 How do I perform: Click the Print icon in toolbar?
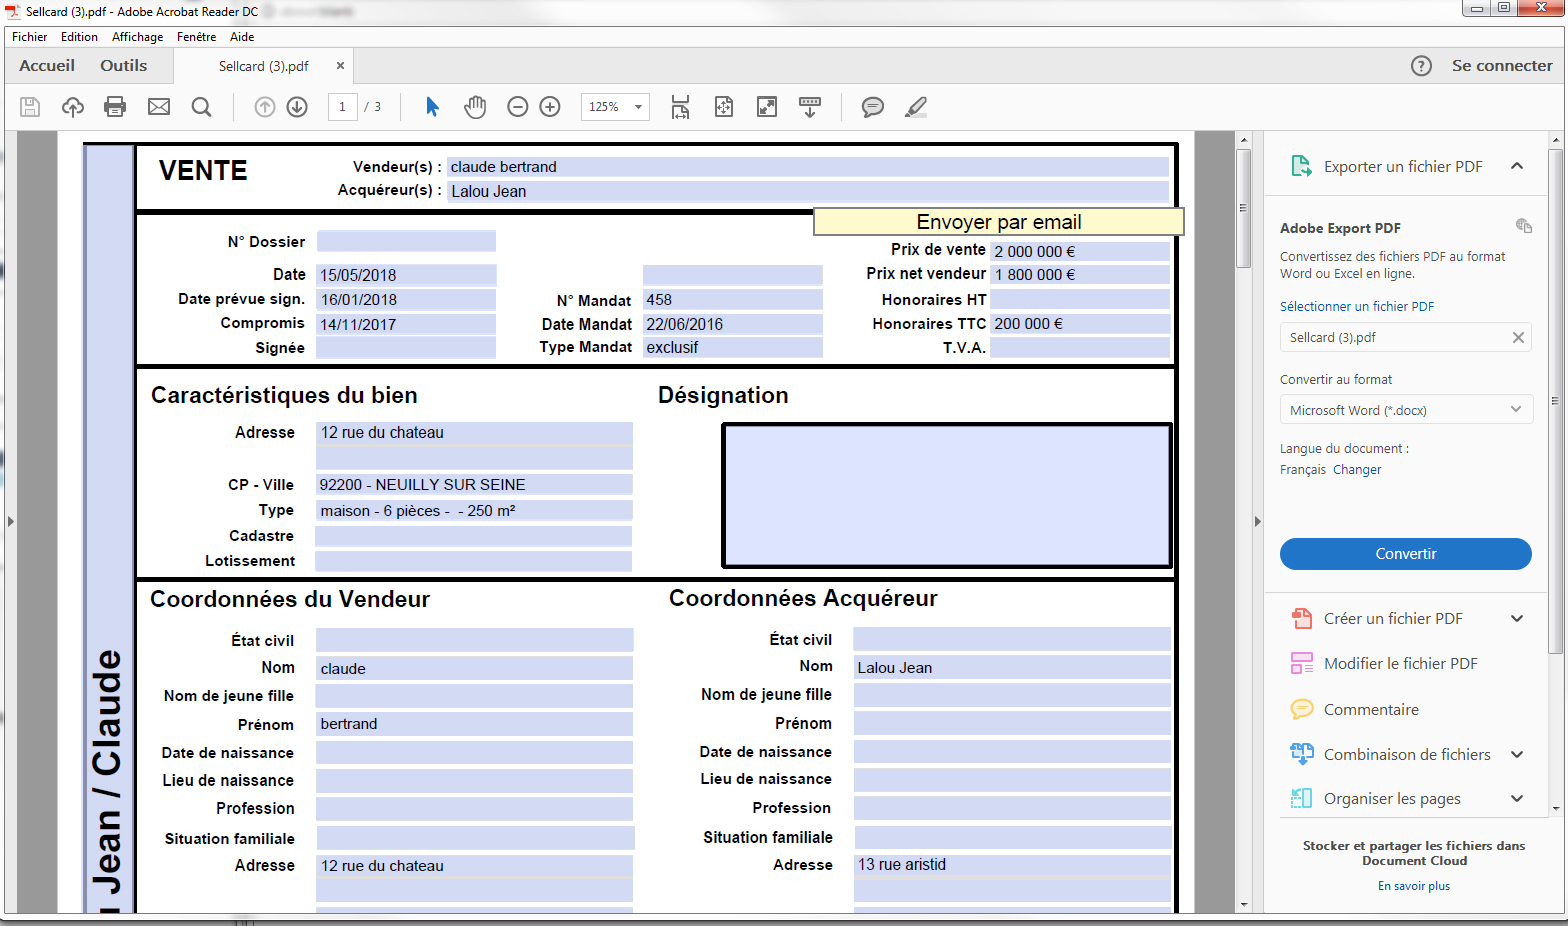click(115, 107)
